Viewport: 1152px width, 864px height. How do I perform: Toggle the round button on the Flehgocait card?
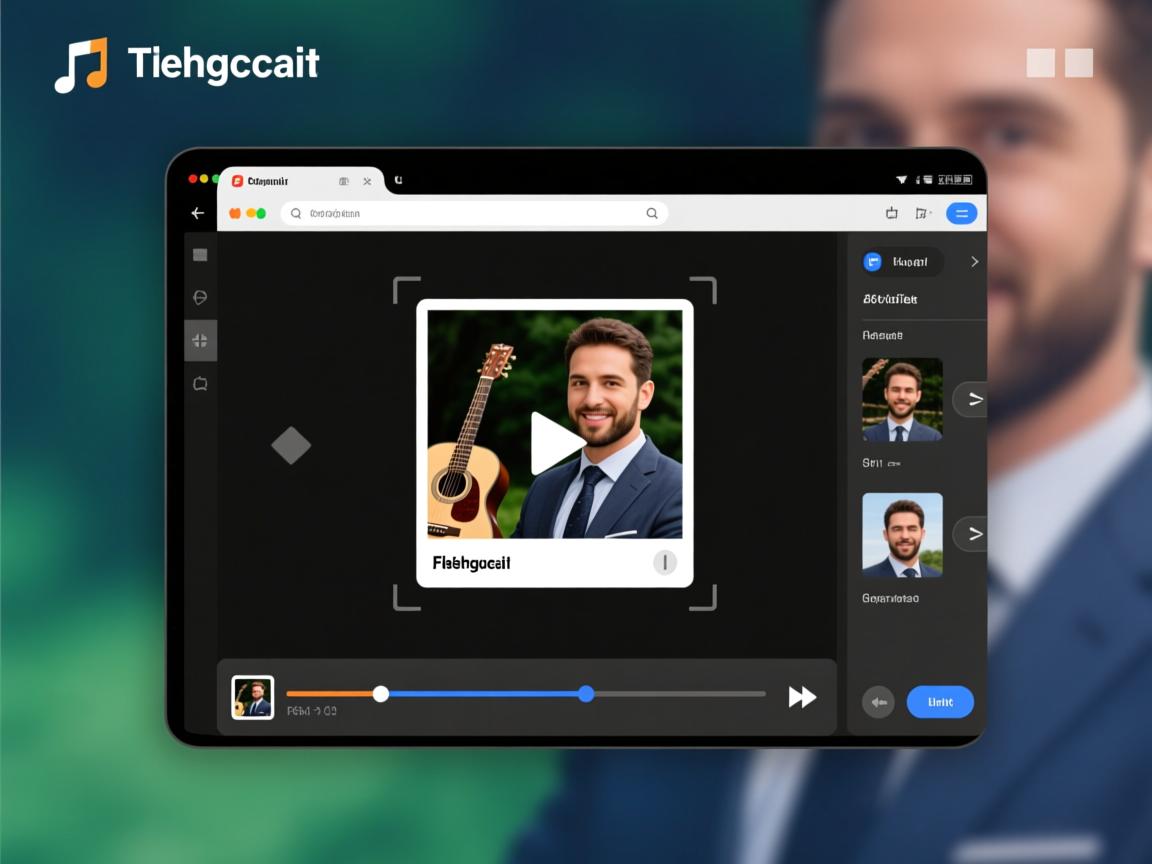coord(665,562)
